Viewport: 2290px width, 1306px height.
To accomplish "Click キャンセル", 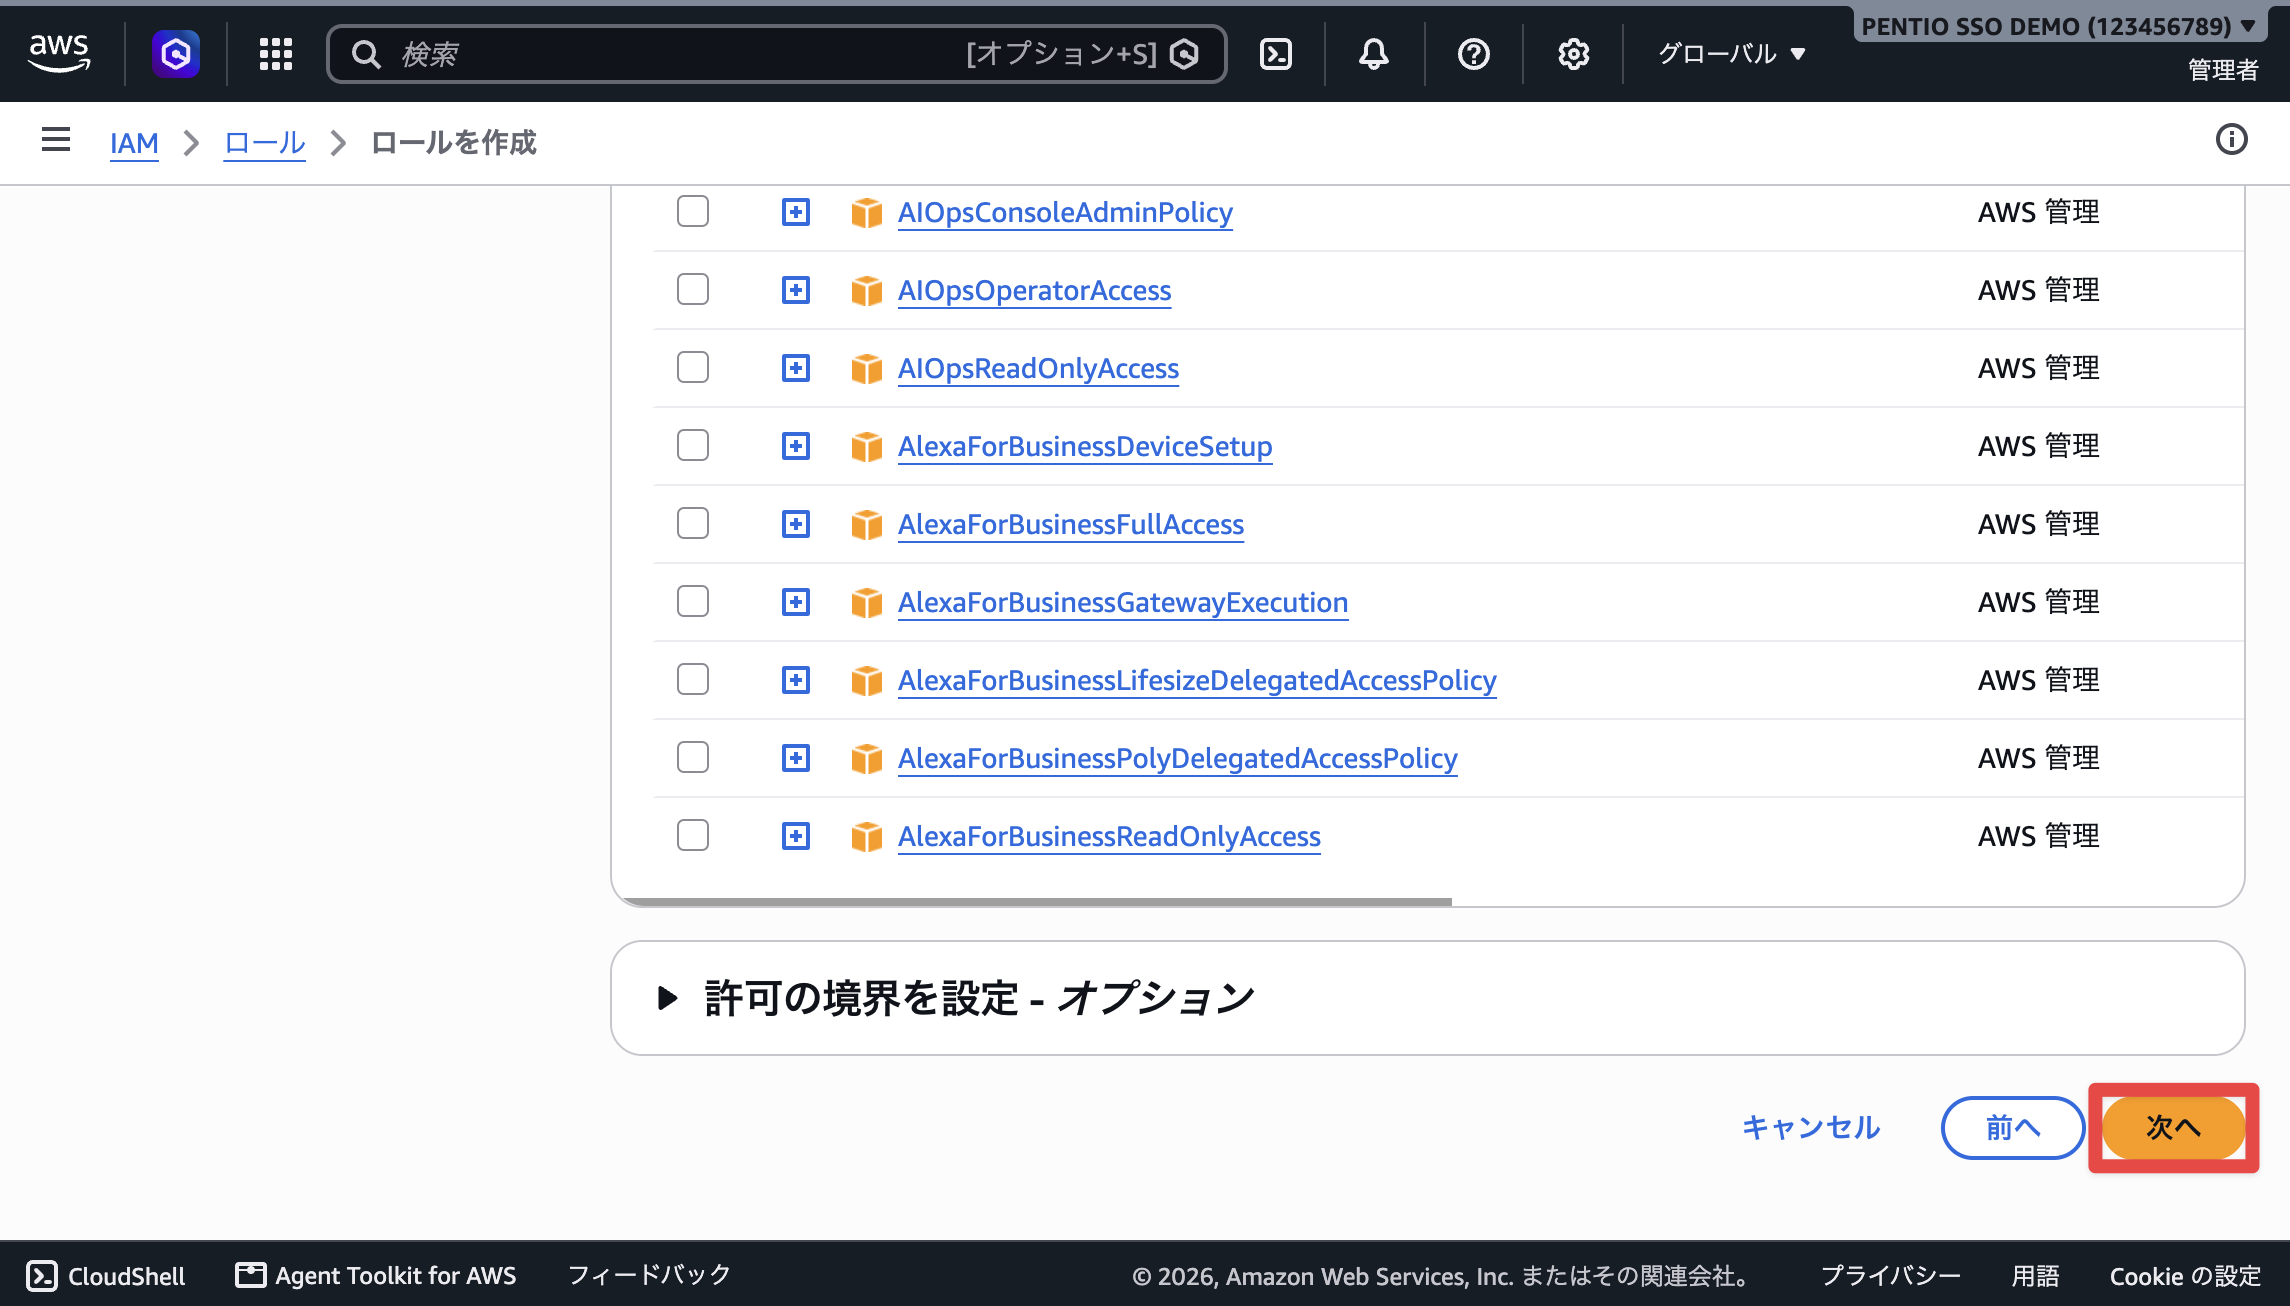I will click(1811, 1128).
